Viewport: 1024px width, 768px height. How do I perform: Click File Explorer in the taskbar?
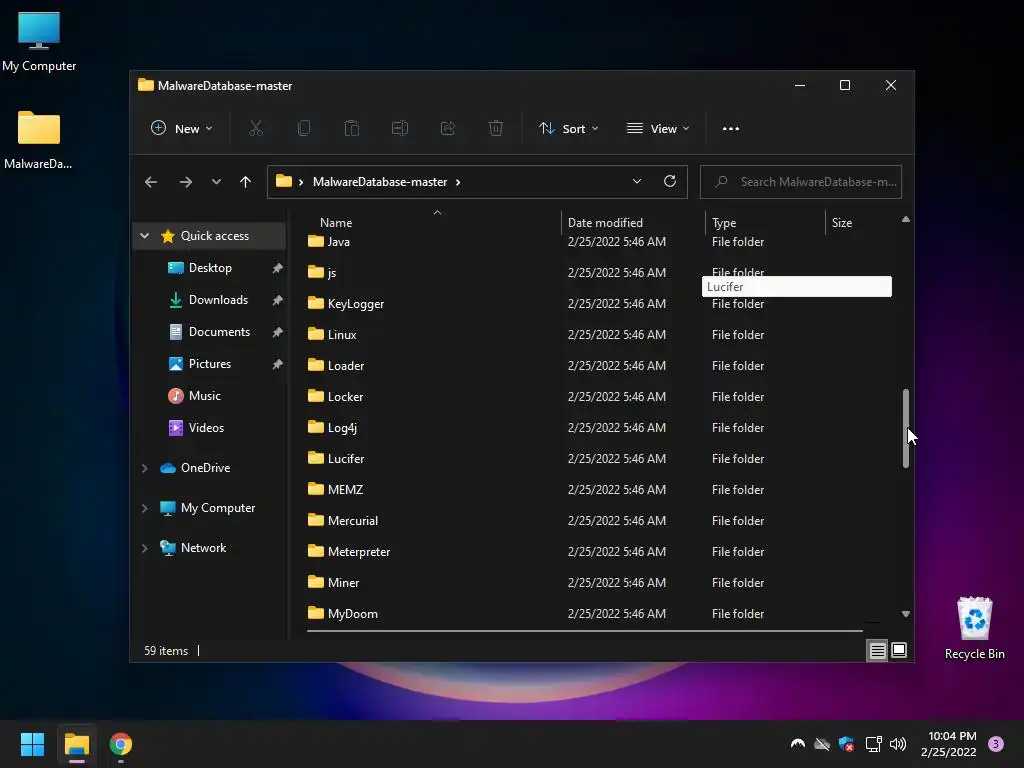click(x=76, y=744)
